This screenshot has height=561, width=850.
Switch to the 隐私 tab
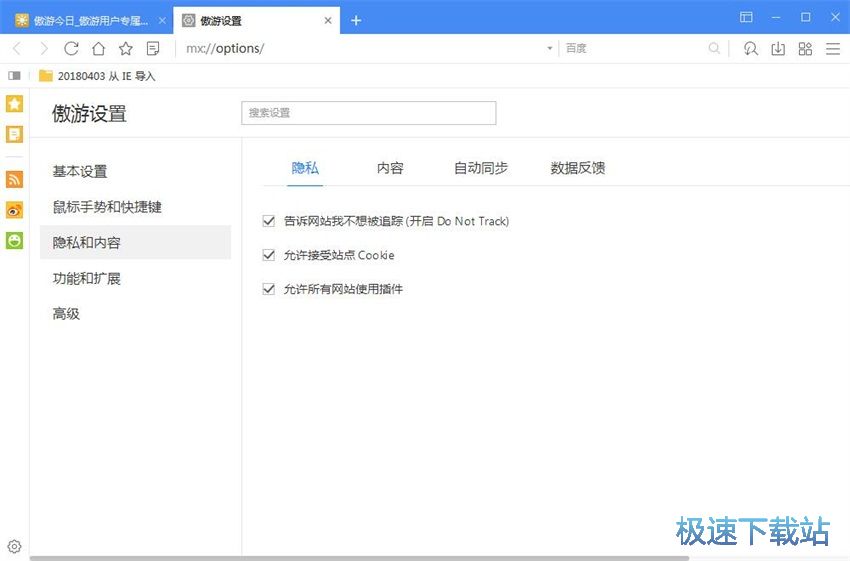click(305, 168)
